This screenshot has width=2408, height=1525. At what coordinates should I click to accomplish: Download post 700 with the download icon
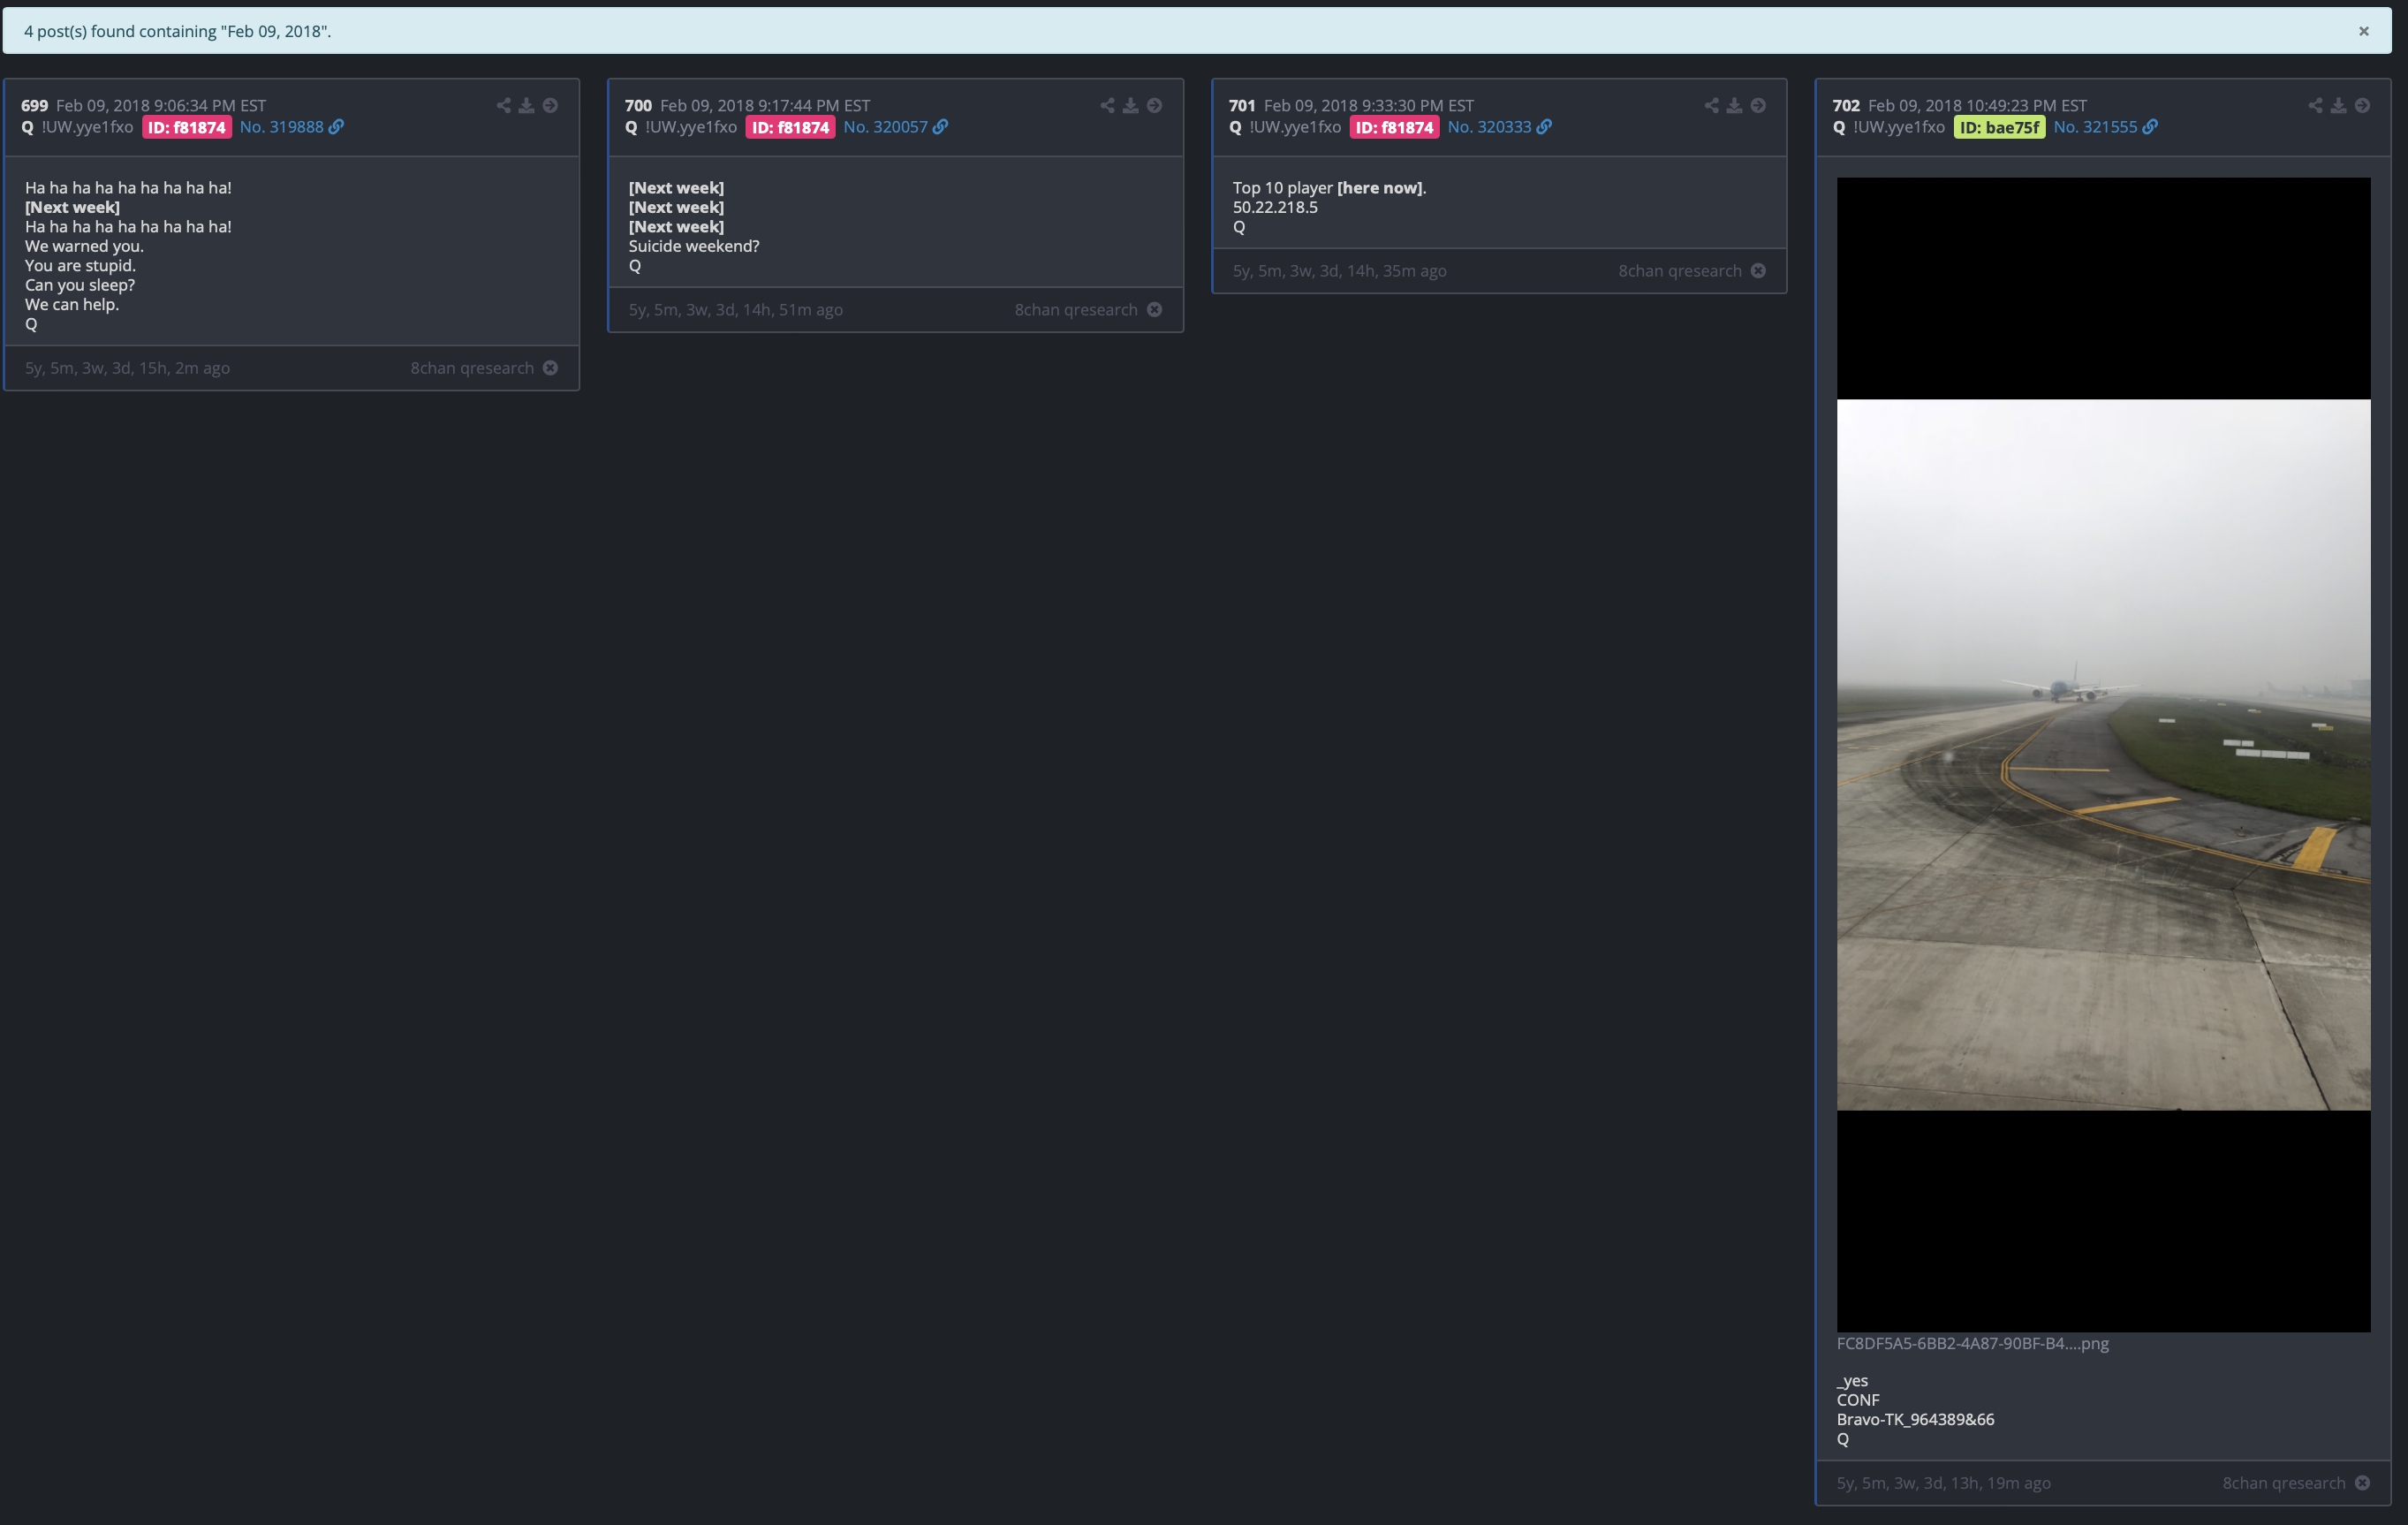pos(1130,105)
